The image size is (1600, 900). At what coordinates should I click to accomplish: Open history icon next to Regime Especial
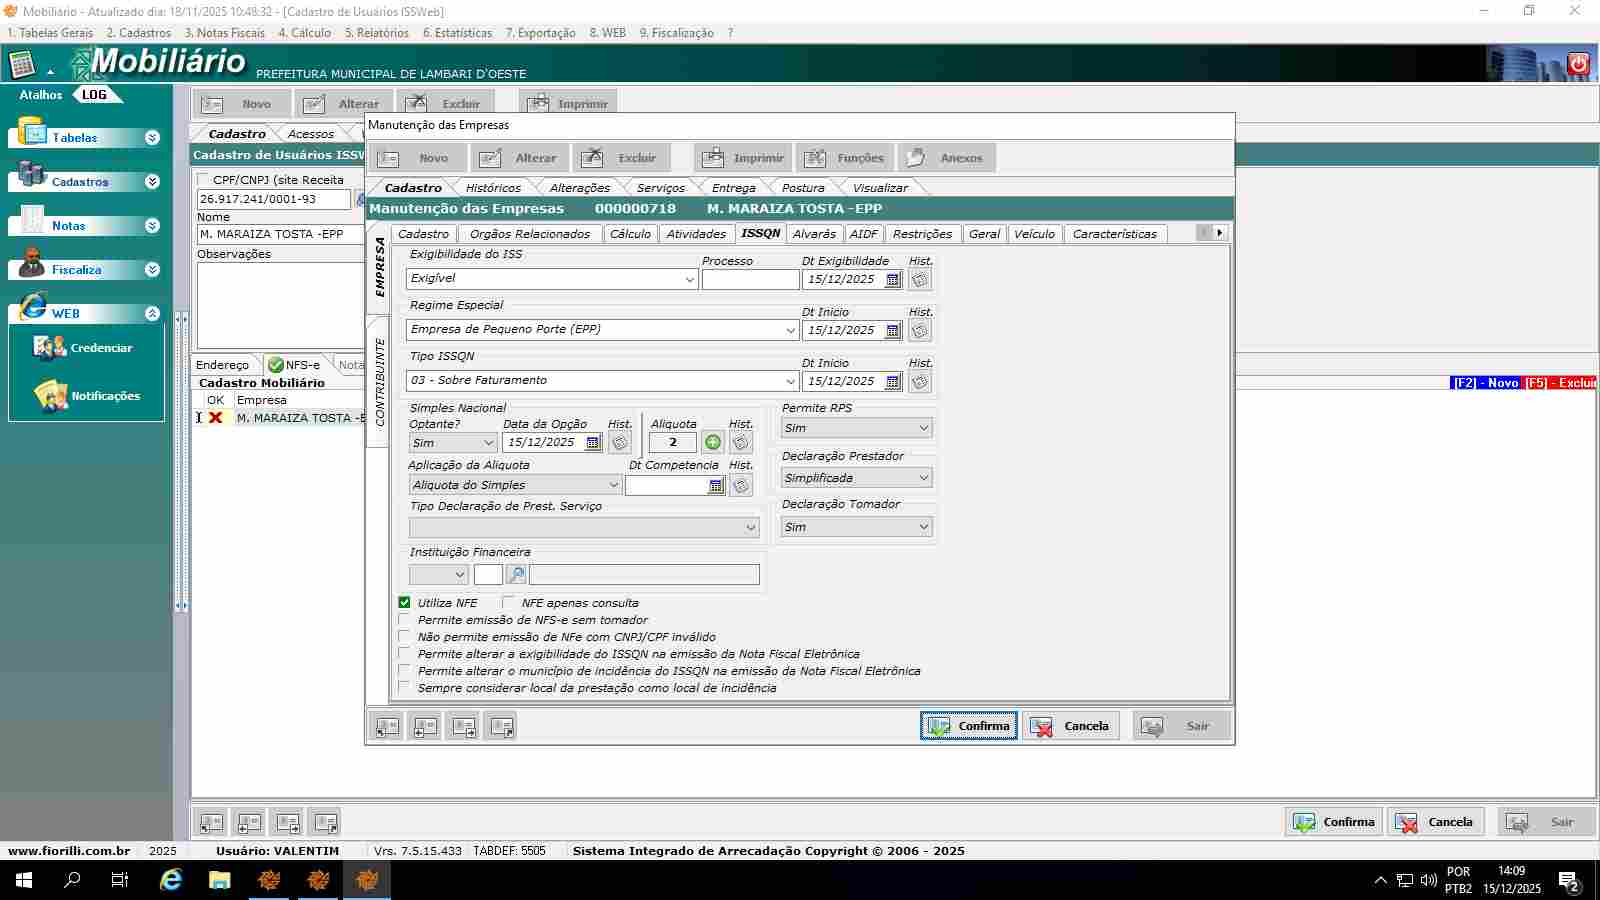point(920,330)
